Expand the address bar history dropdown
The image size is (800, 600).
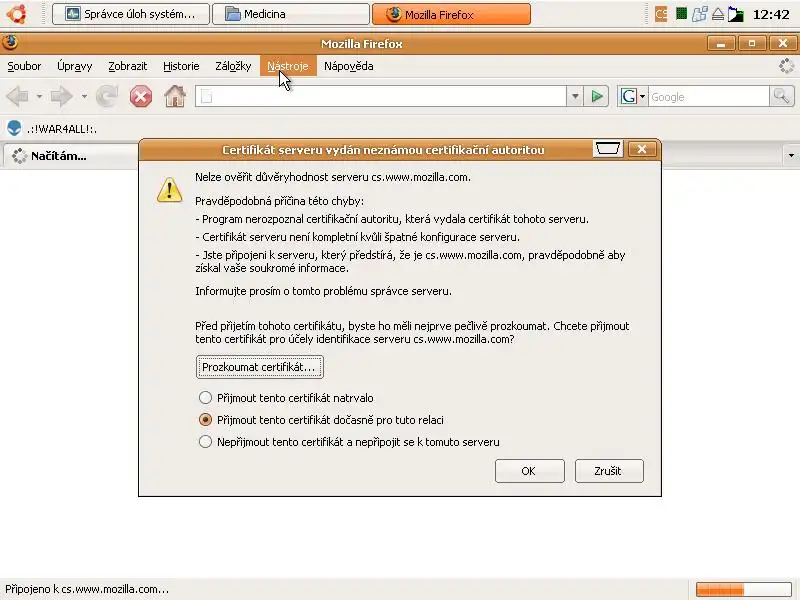[x=575, y=96]
